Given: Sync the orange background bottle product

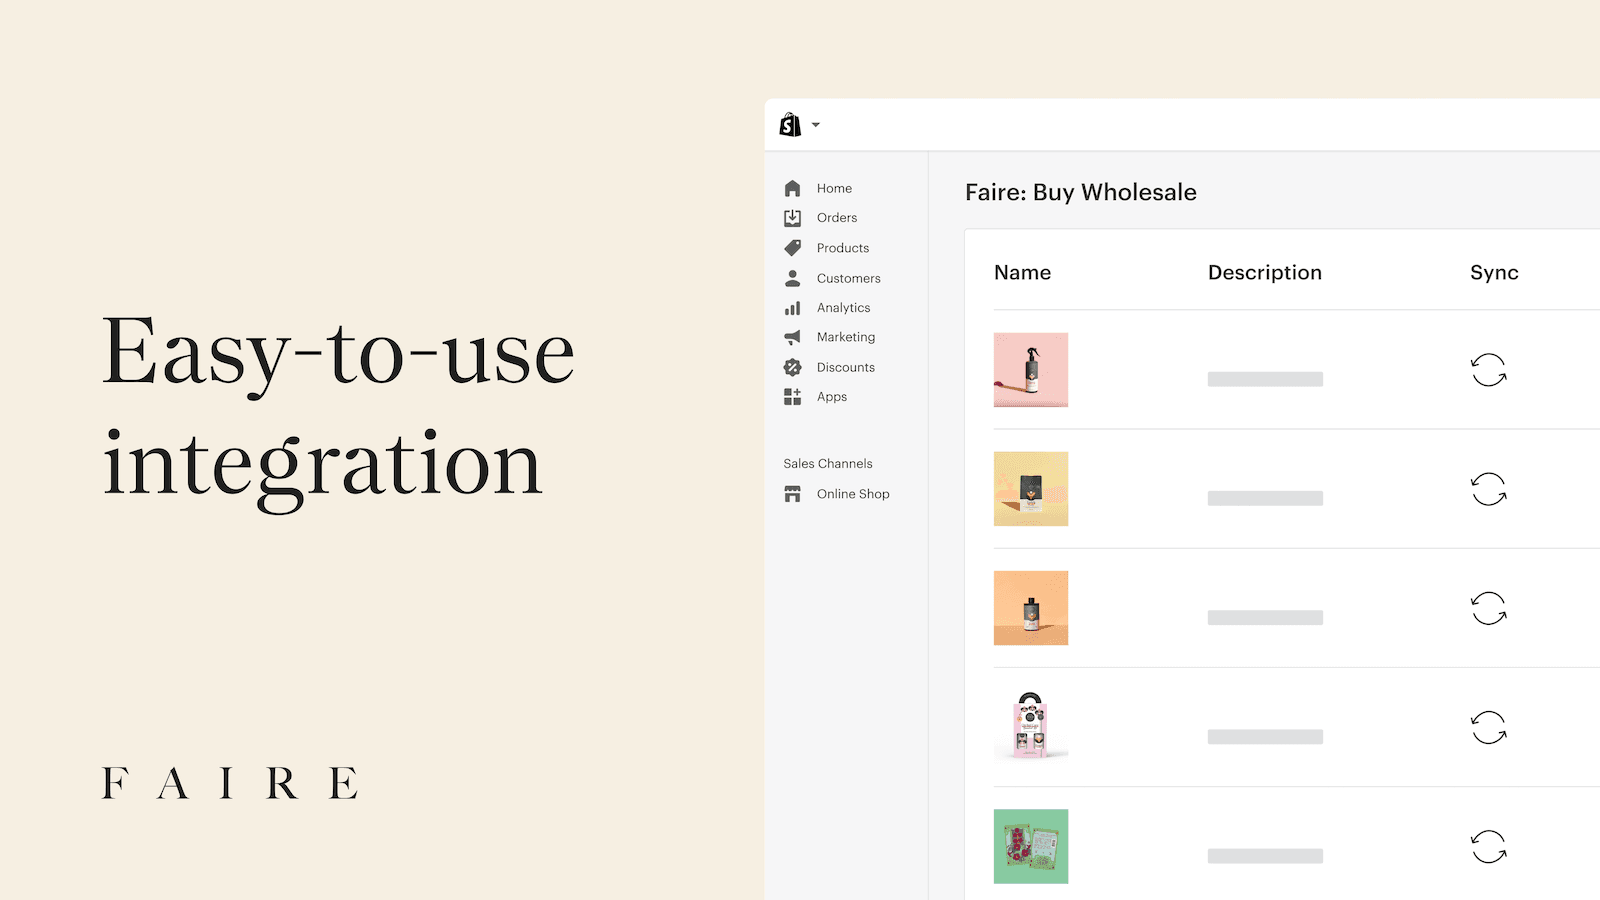Looking at the screenshot, I should pyautogui.click(x=1488, y=608).
